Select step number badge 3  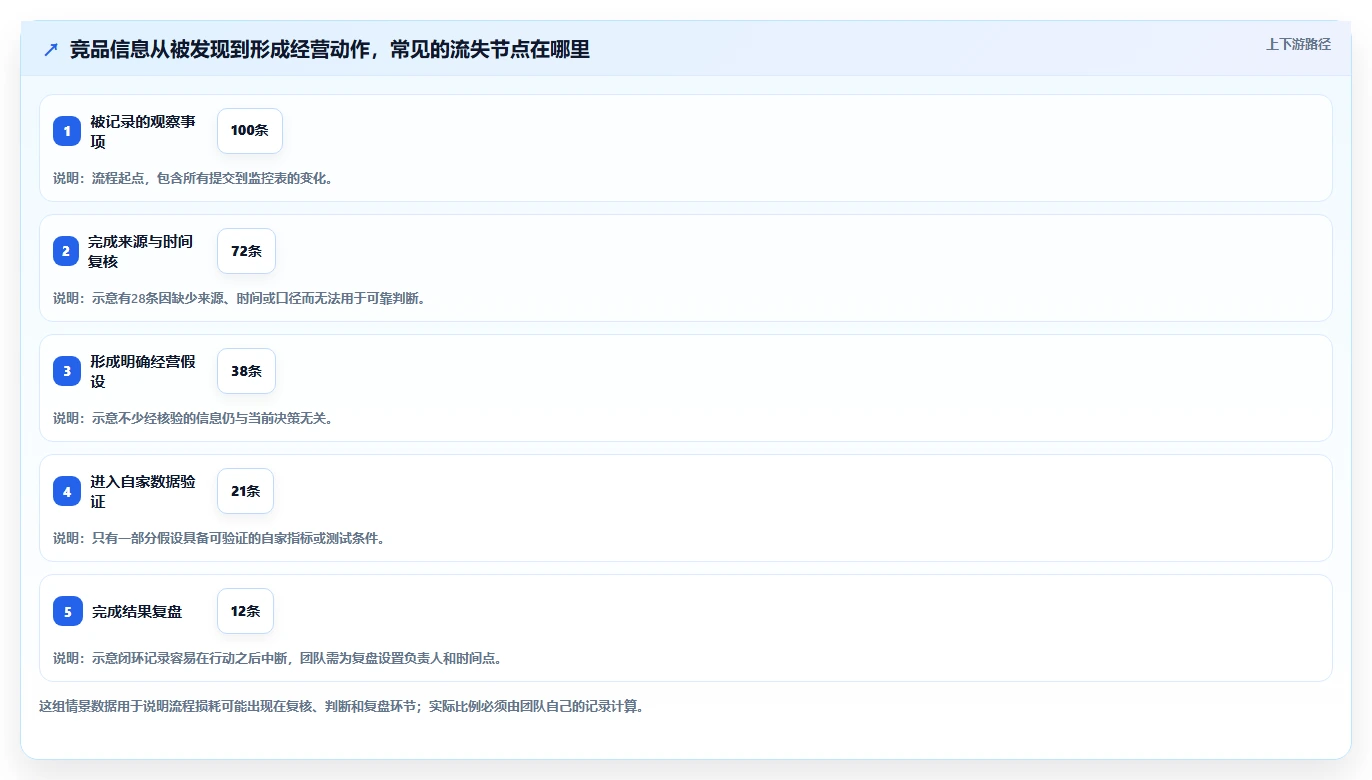pos(67,371)
